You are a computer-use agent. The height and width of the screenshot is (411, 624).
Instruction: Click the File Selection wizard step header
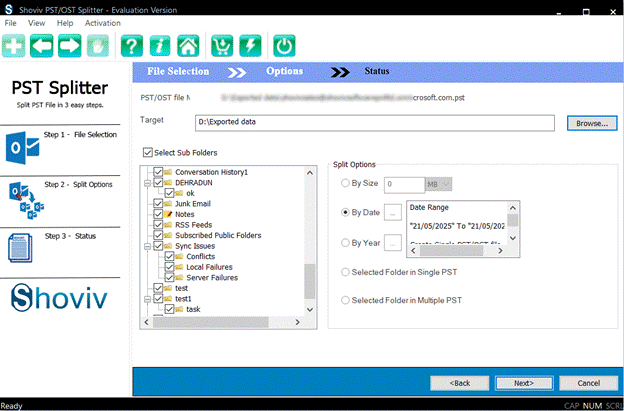point(178,71)
